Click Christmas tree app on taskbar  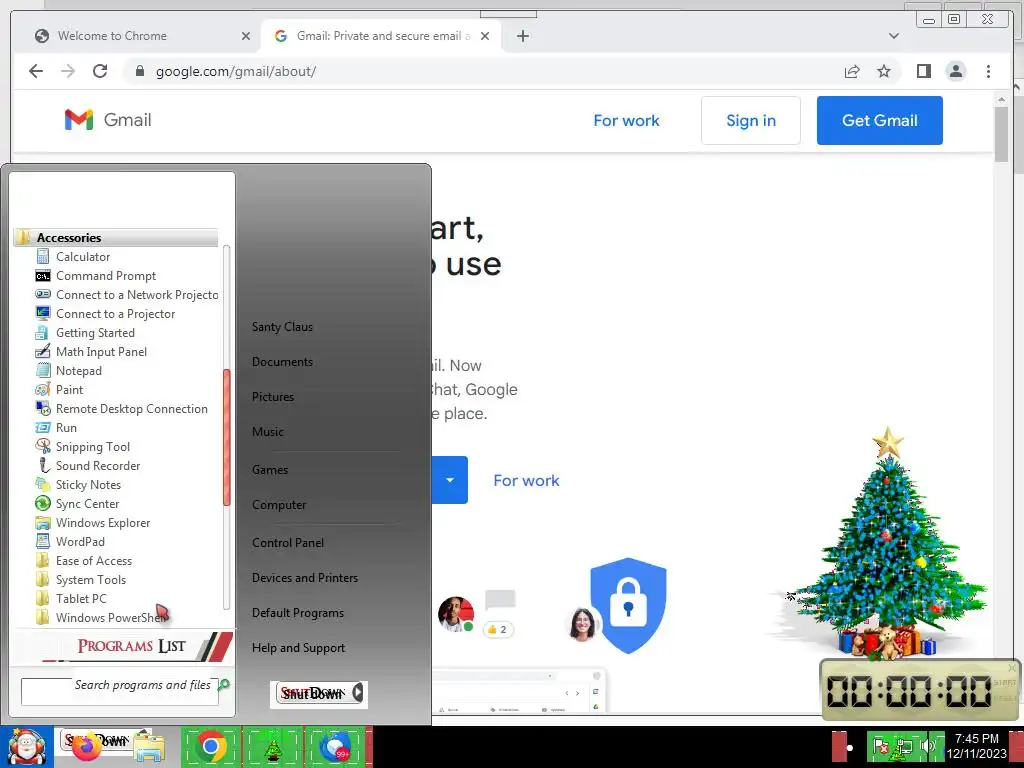272,747
